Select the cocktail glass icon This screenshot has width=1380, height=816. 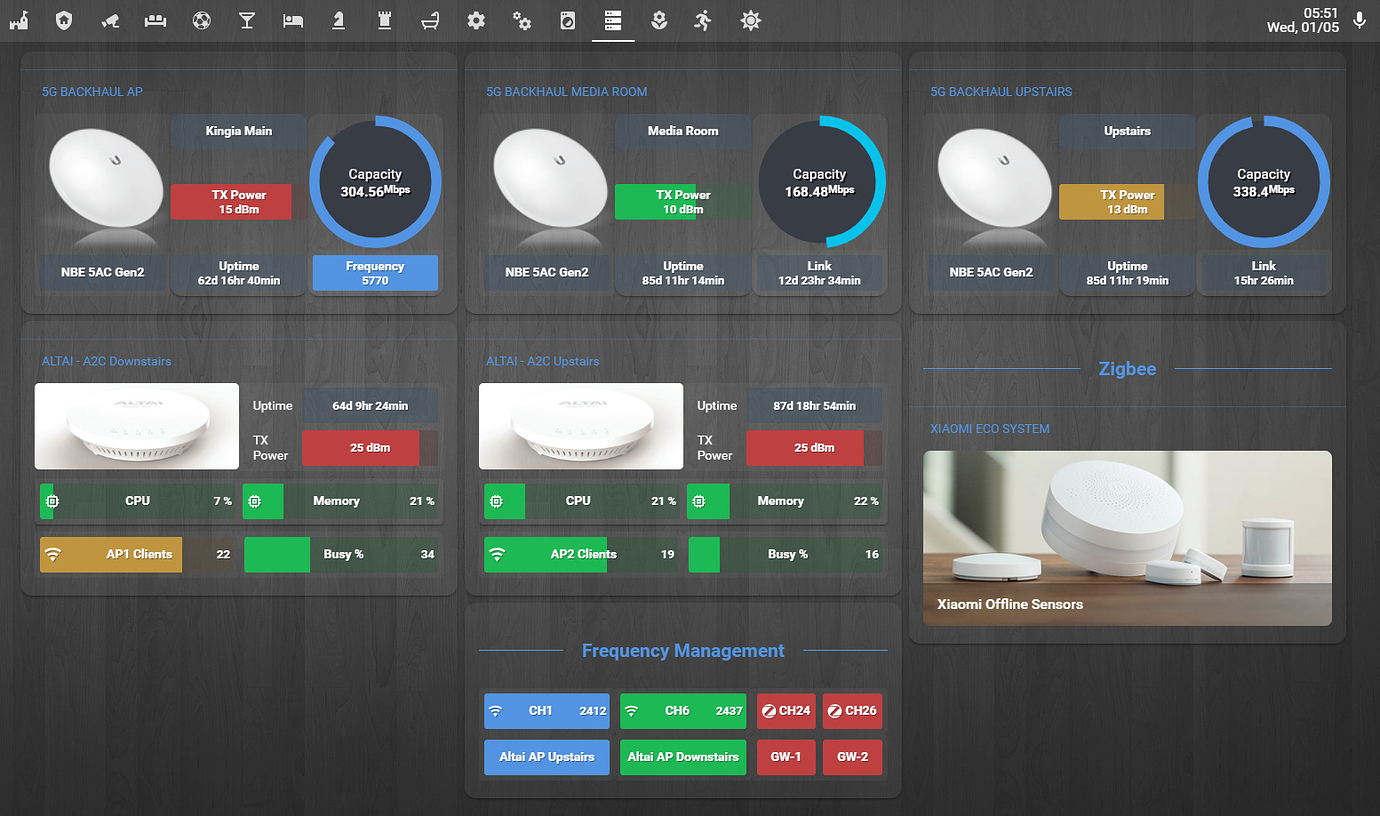click(x=247, y=20)
